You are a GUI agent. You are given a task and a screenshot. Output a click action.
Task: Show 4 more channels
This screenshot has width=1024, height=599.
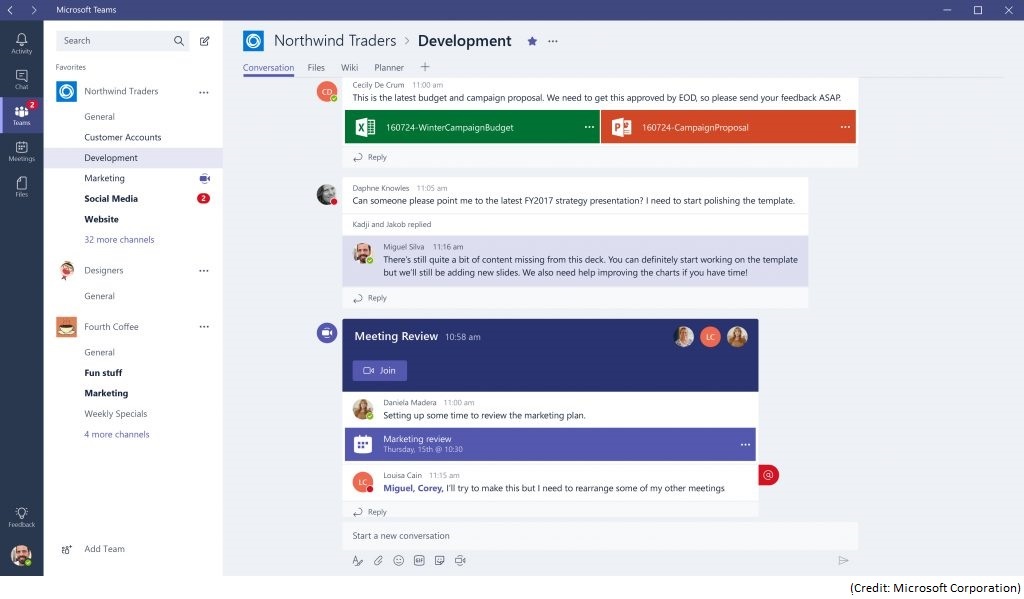point(117,434)
